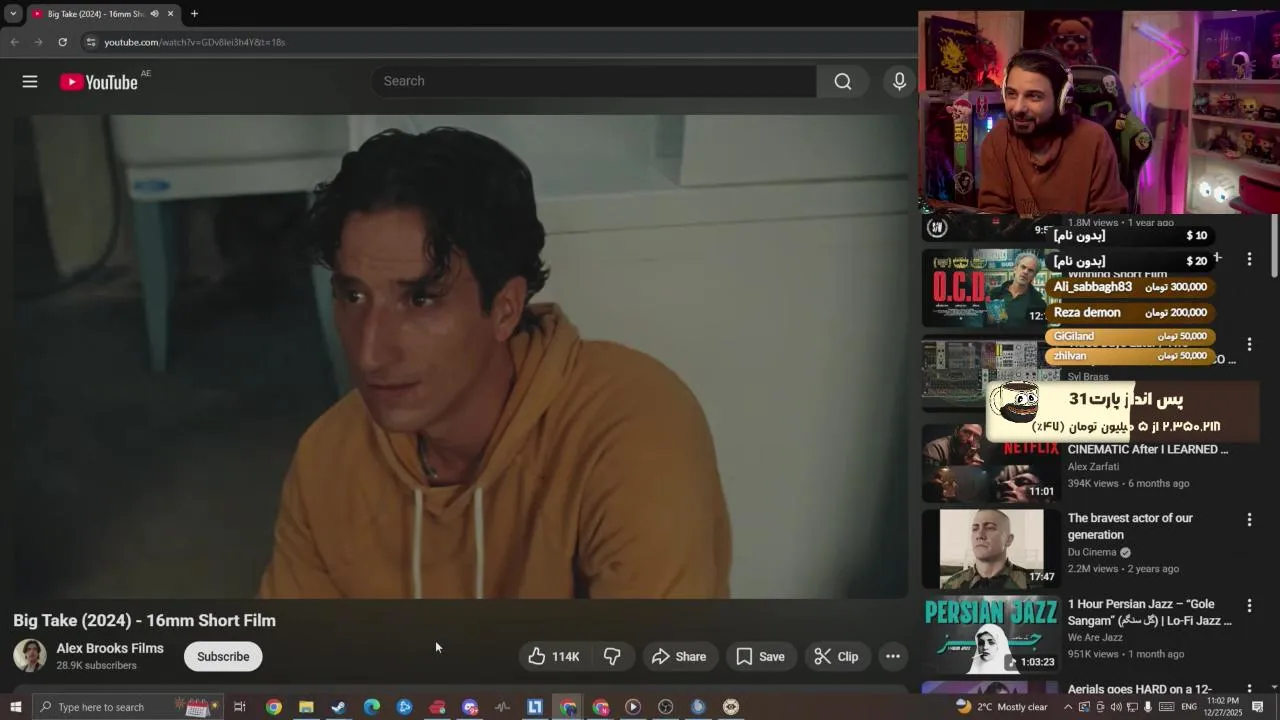The width and height of the screenshot is (1280, 720).
Task: Subscribe to Alex Brooks Films
Action: (x=223, y=656)
